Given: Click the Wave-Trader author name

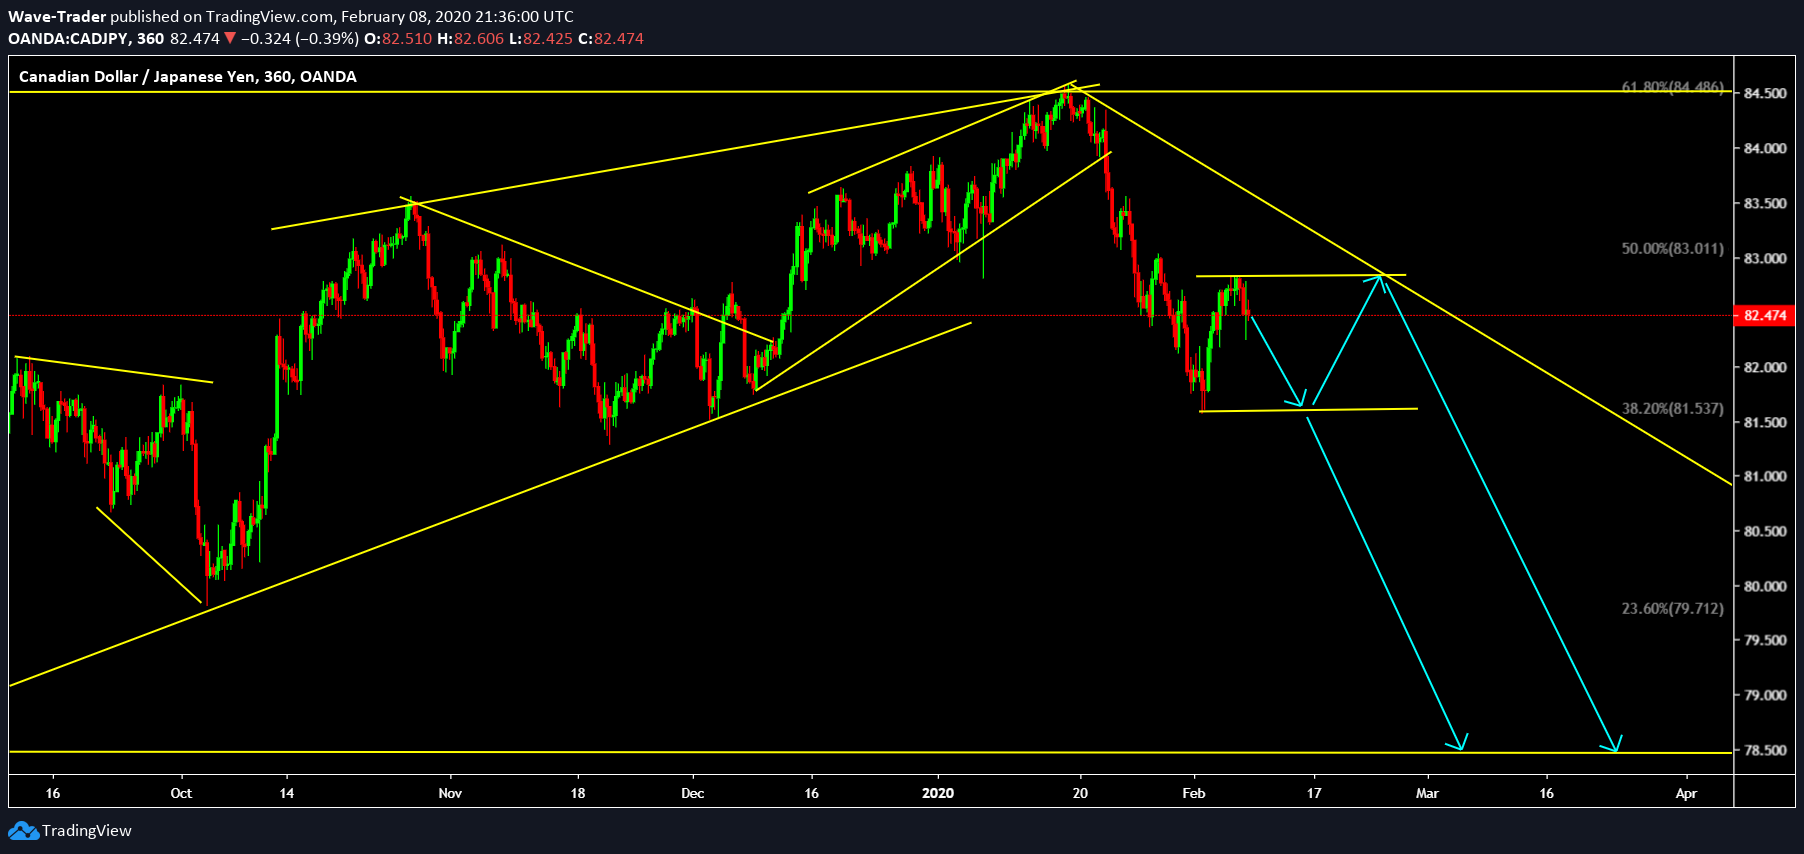Looking at the screenshot, I should 57,16.
